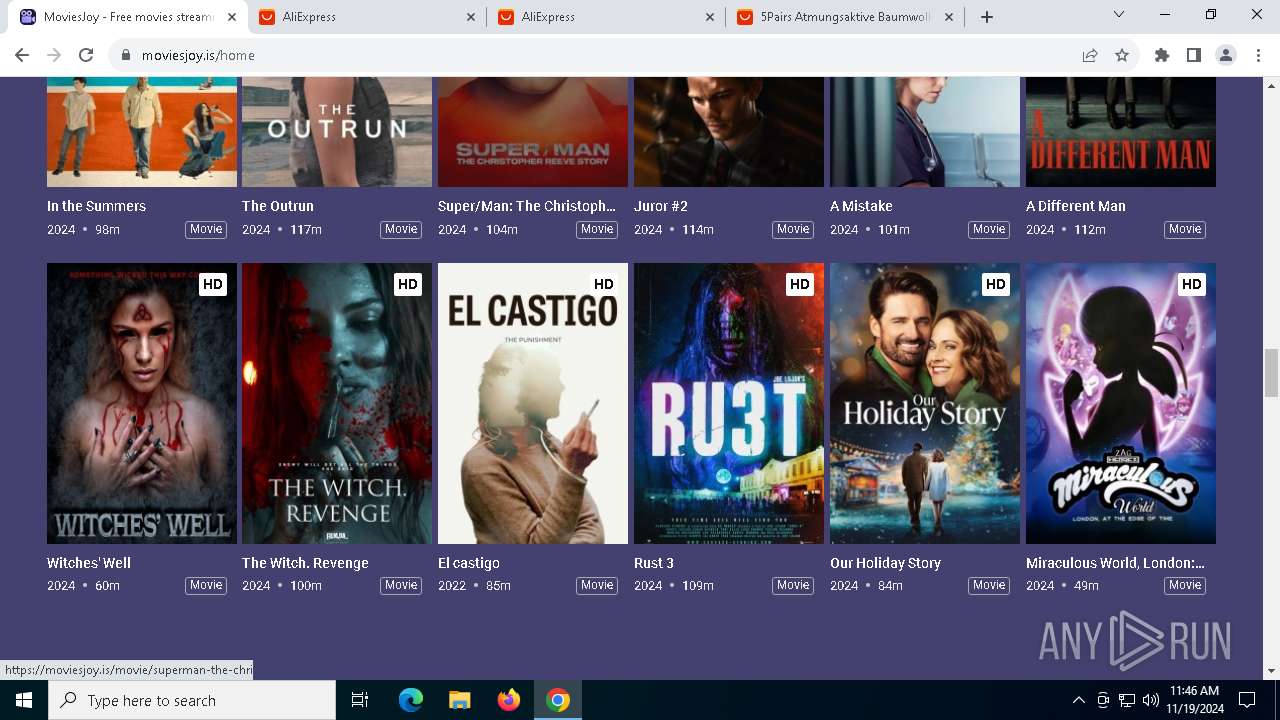Click The Witch. Revenge title link

click(305, 563)
